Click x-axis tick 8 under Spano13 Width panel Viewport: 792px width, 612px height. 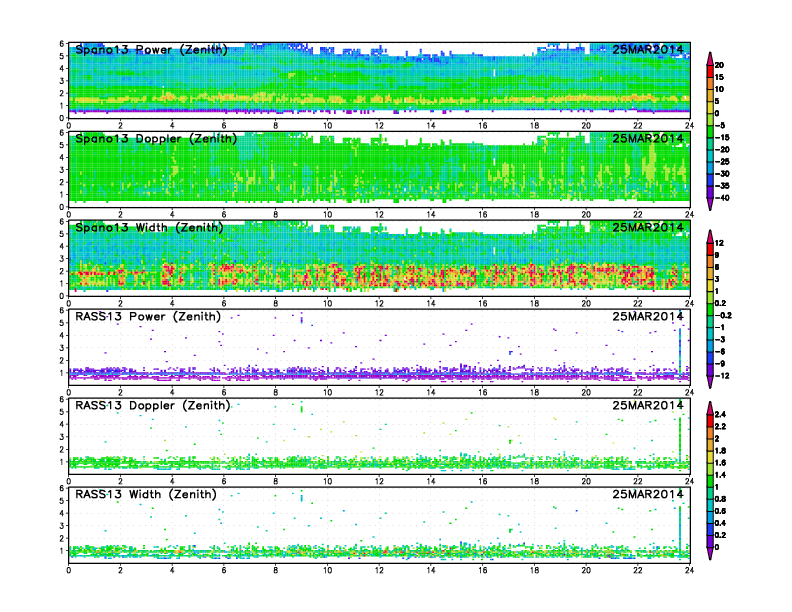(276, 303)
